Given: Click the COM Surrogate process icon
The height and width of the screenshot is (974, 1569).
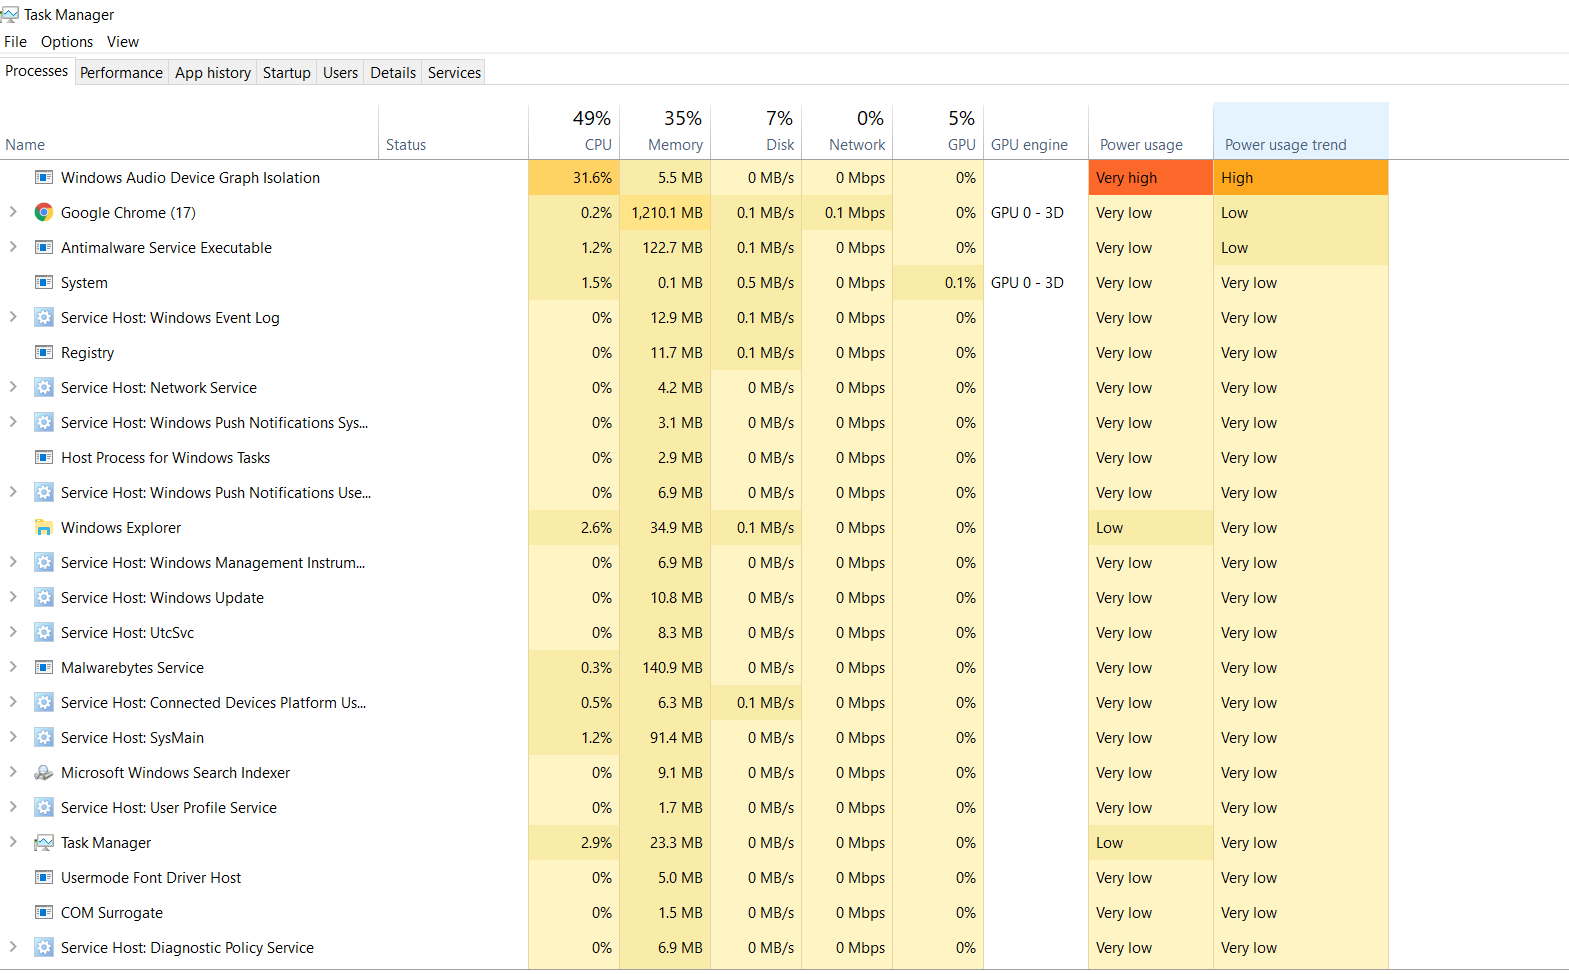Looking at the screenshot, I should pos(43,913).
